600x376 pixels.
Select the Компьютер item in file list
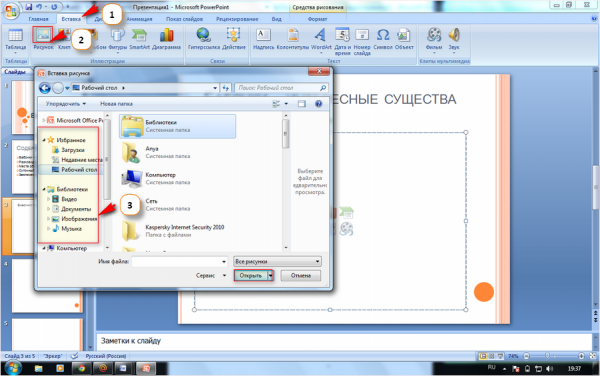click(178, 179)
